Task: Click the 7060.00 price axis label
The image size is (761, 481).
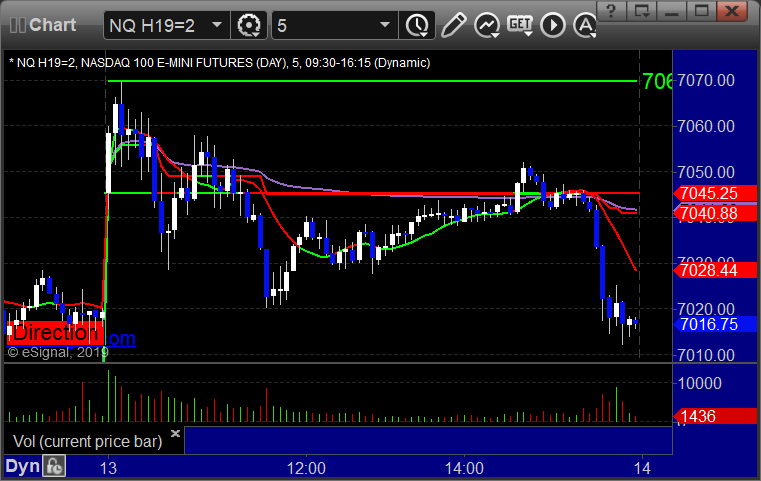Action: point(706,126)
